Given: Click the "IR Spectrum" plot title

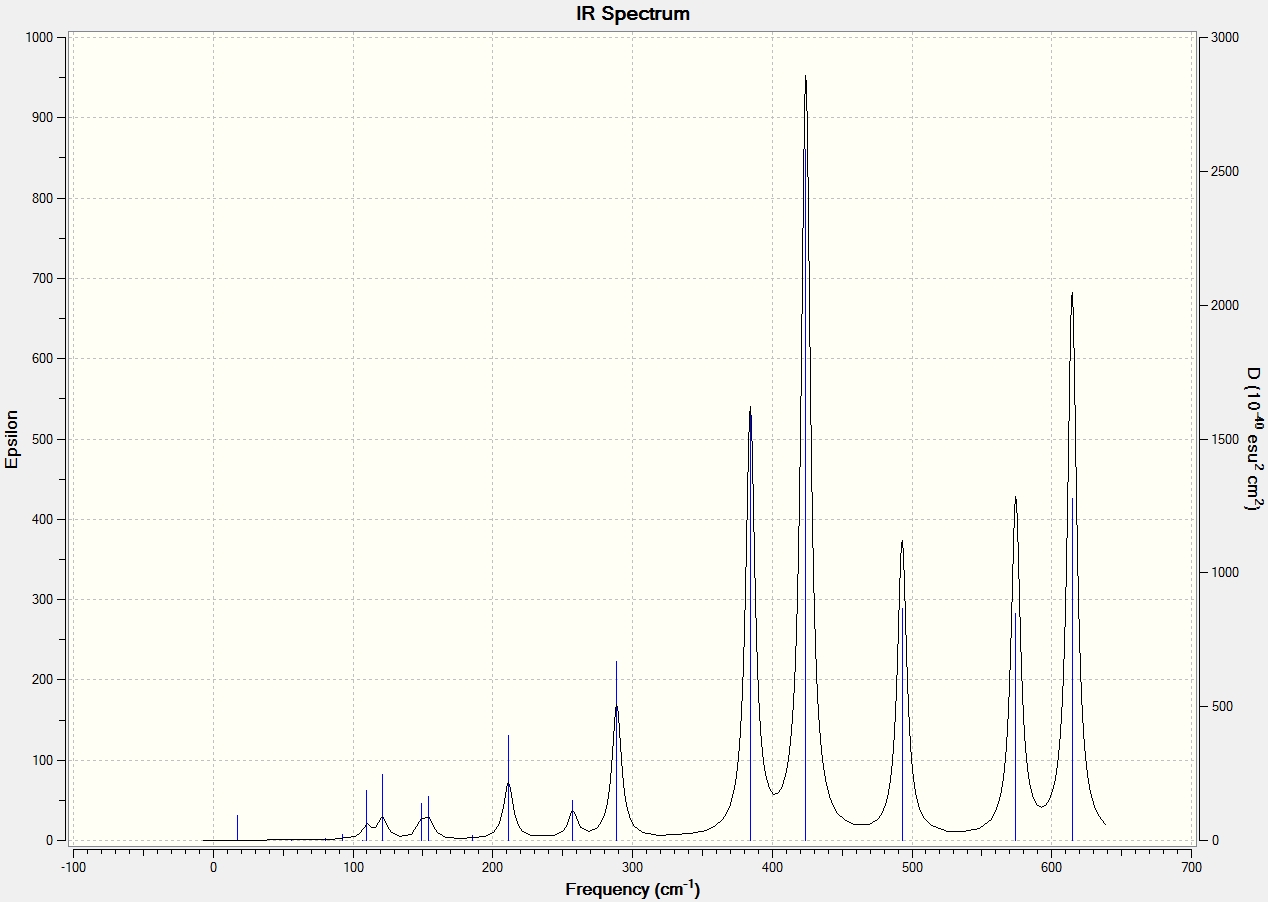Looking at the screenshot, I should coord(633,14).
